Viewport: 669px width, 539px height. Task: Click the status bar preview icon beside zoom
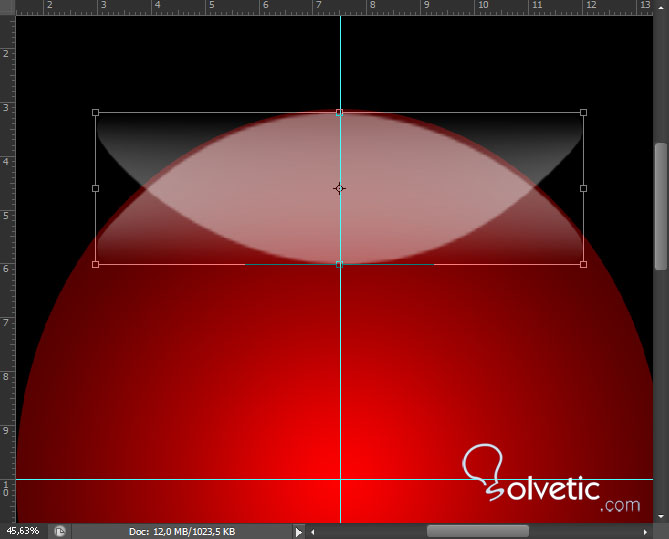click(x=60, y=531)
